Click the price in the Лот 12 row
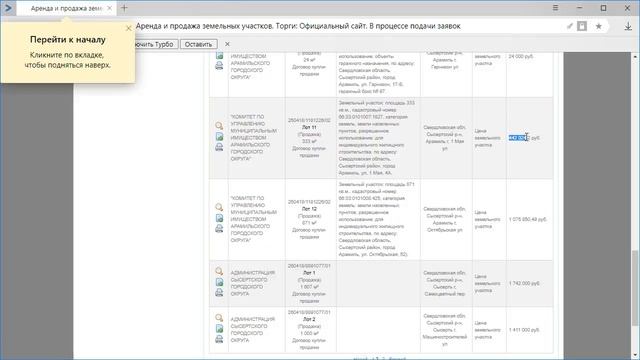640x360 pixels. (x=527, y=220)
